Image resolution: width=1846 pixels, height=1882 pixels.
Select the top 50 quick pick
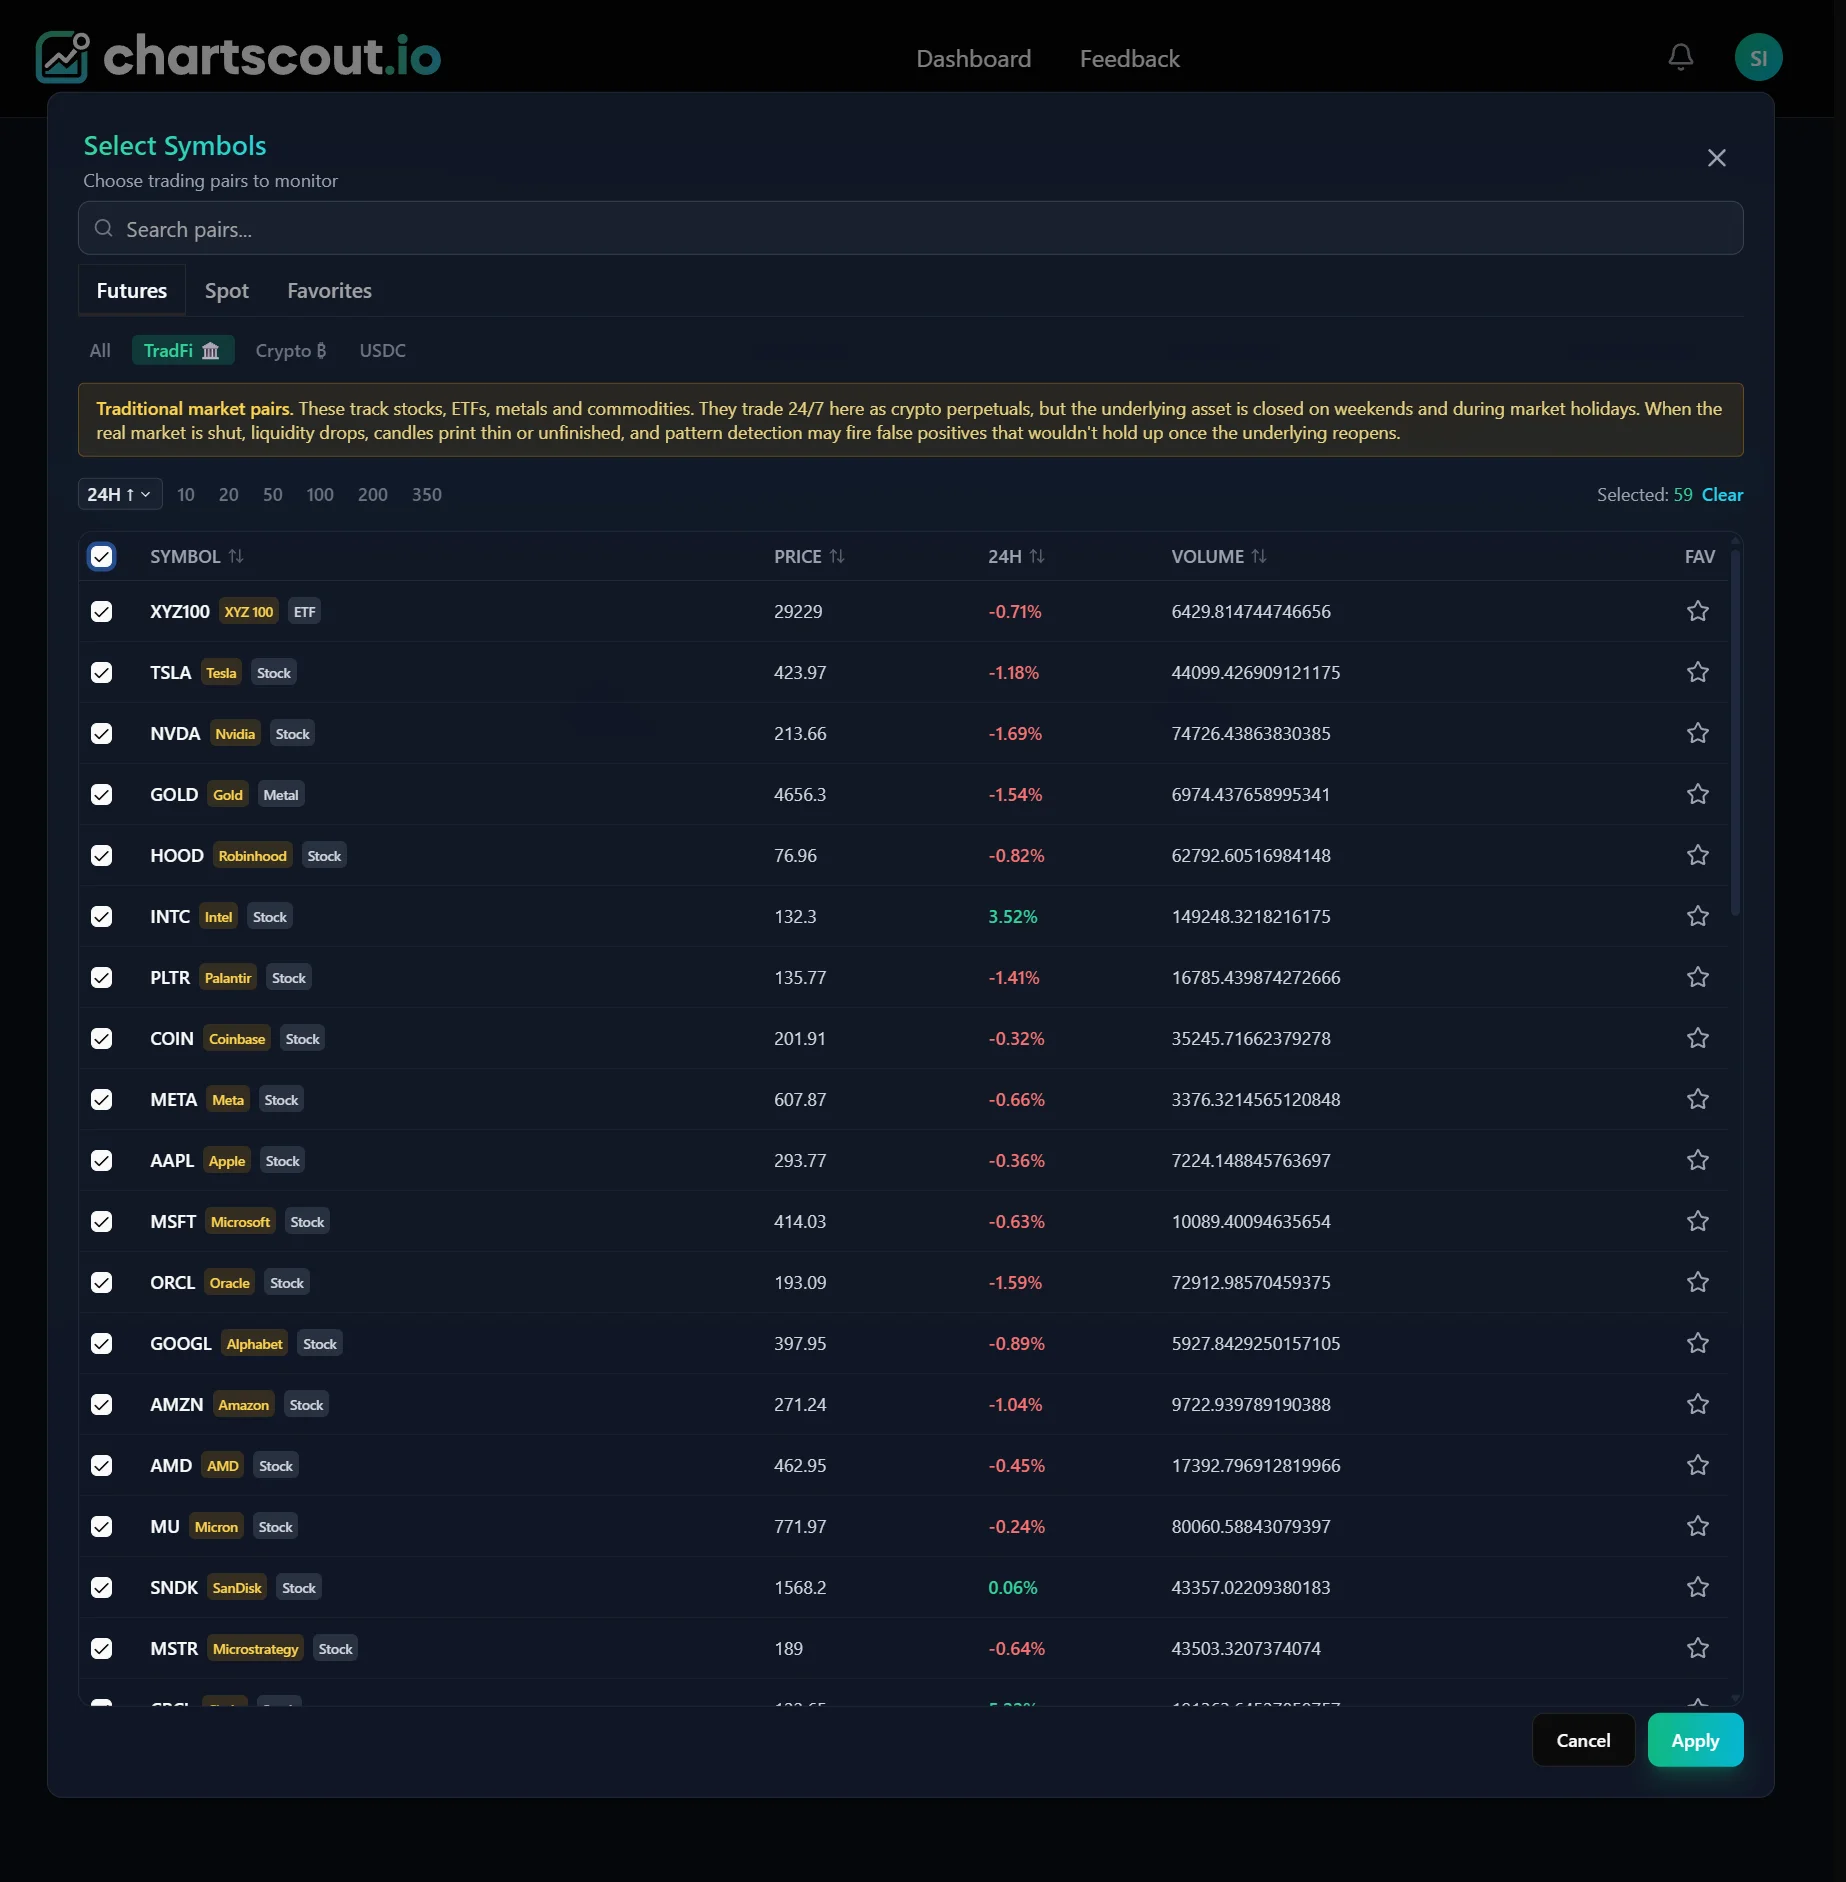(x=272, y=494)
